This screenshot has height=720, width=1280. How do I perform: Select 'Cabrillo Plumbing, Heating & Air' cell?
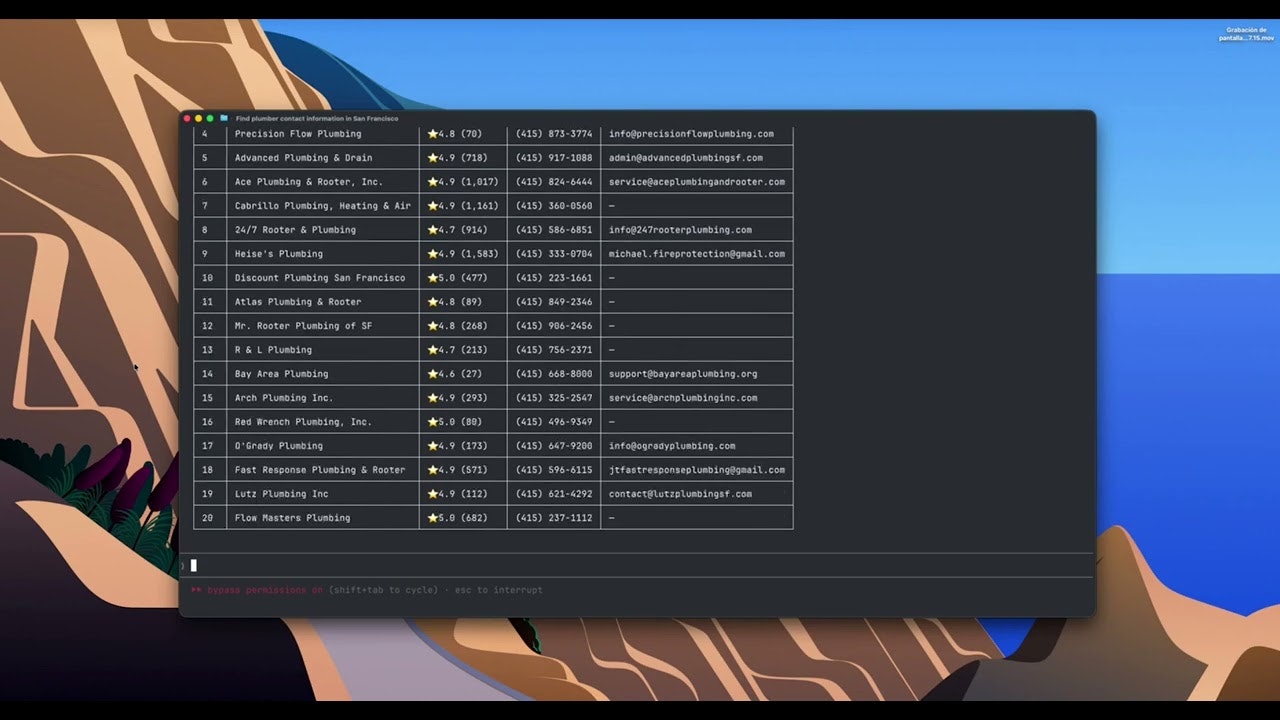(323, 206)
